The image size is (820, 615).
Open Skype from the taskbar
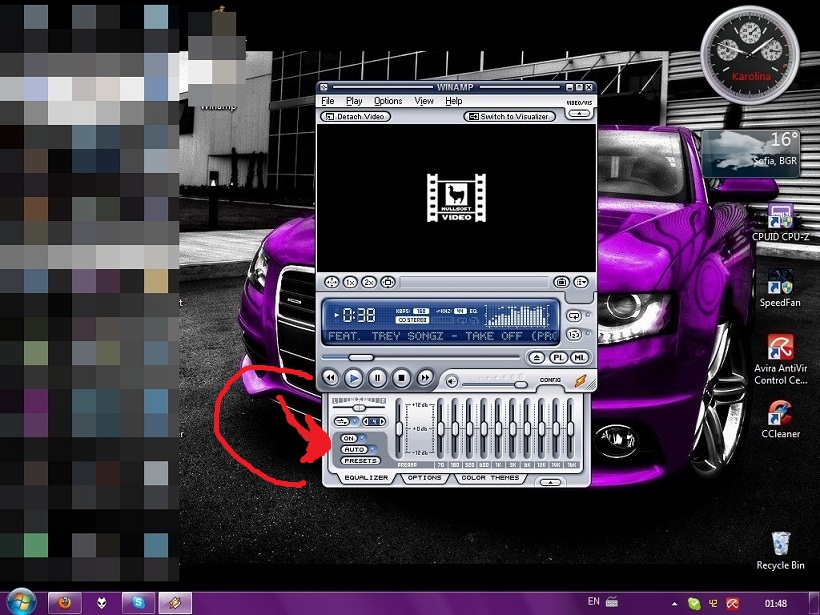(139, 603)
